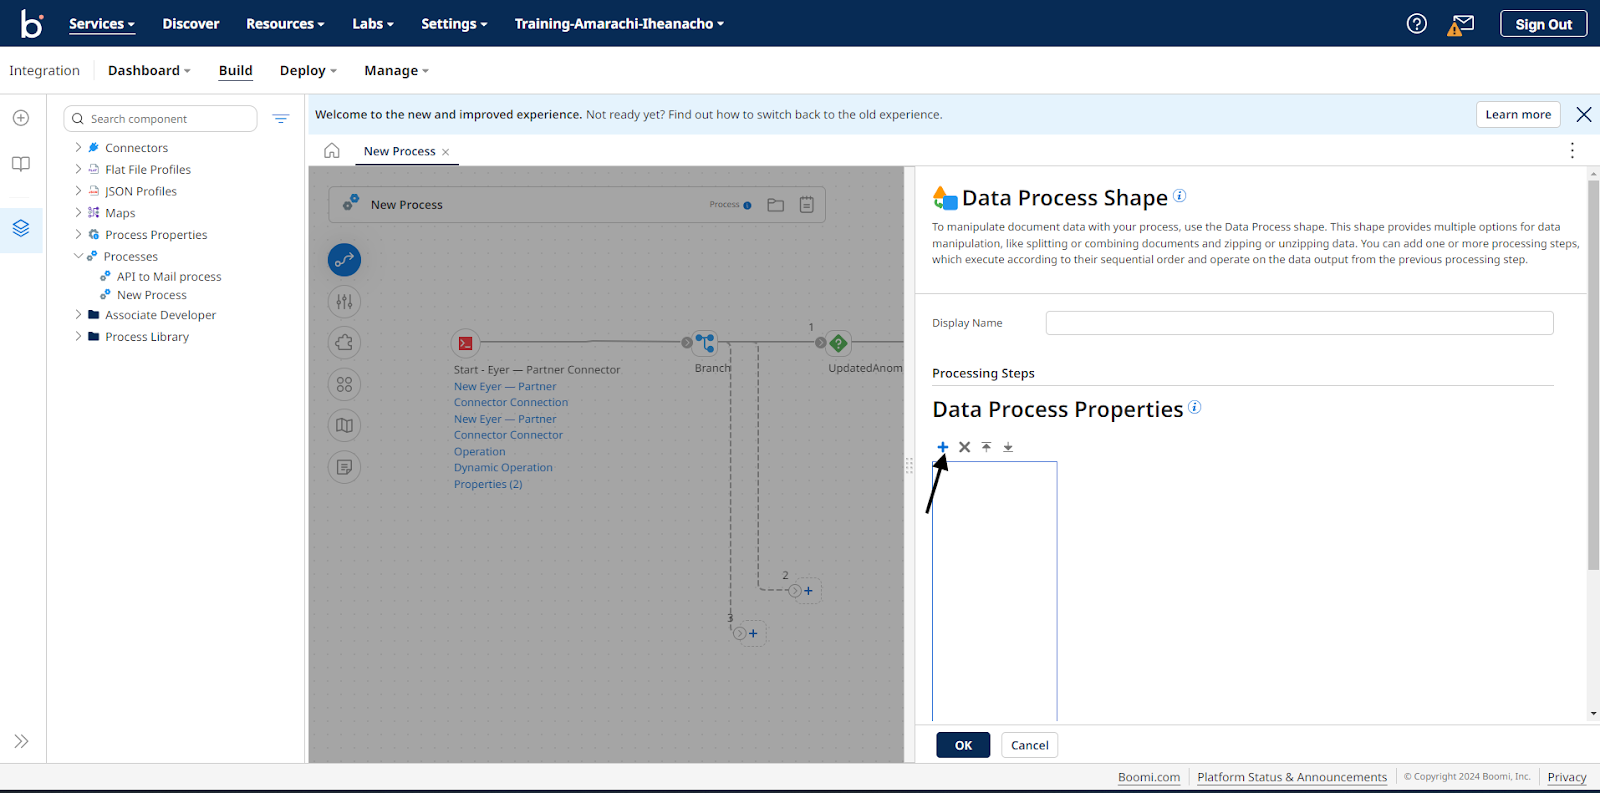The width and height of the screenshot is (1600, 793).
Task: Expand the Process Properties node
Action: point(78,234)
